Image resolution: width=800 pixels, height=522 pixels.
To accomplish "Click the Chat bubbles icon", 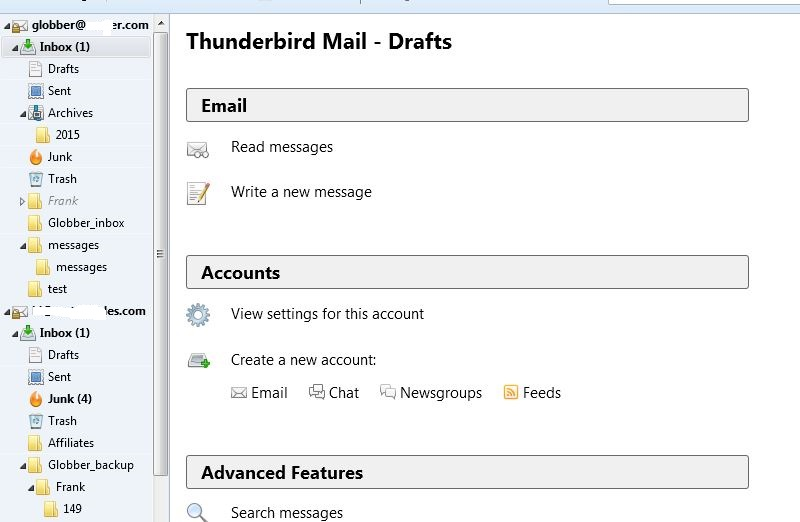I will point(317,392).
